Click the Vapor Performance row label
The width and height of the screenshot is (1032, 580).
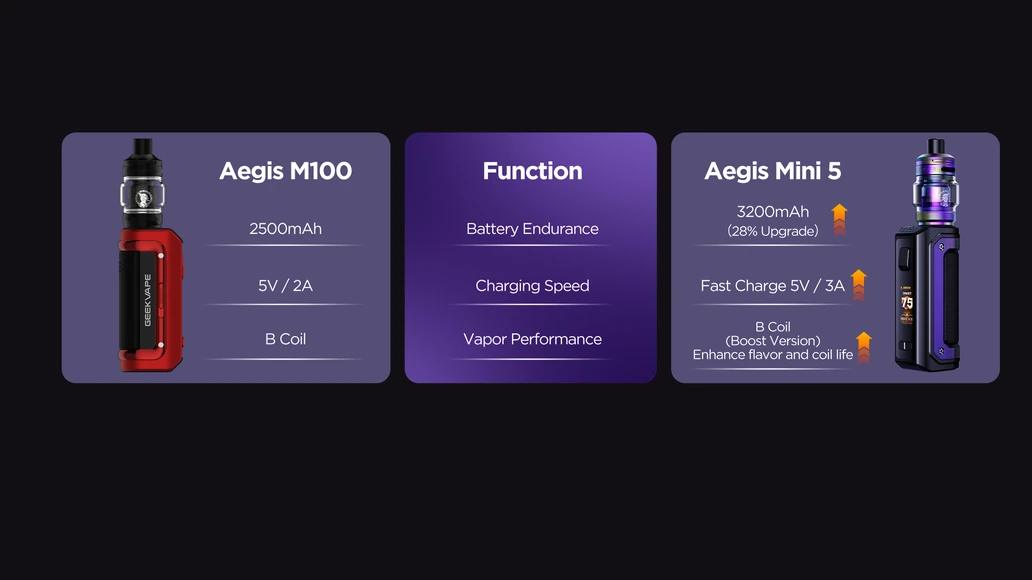pyautogui.click(x=532, y=339)
